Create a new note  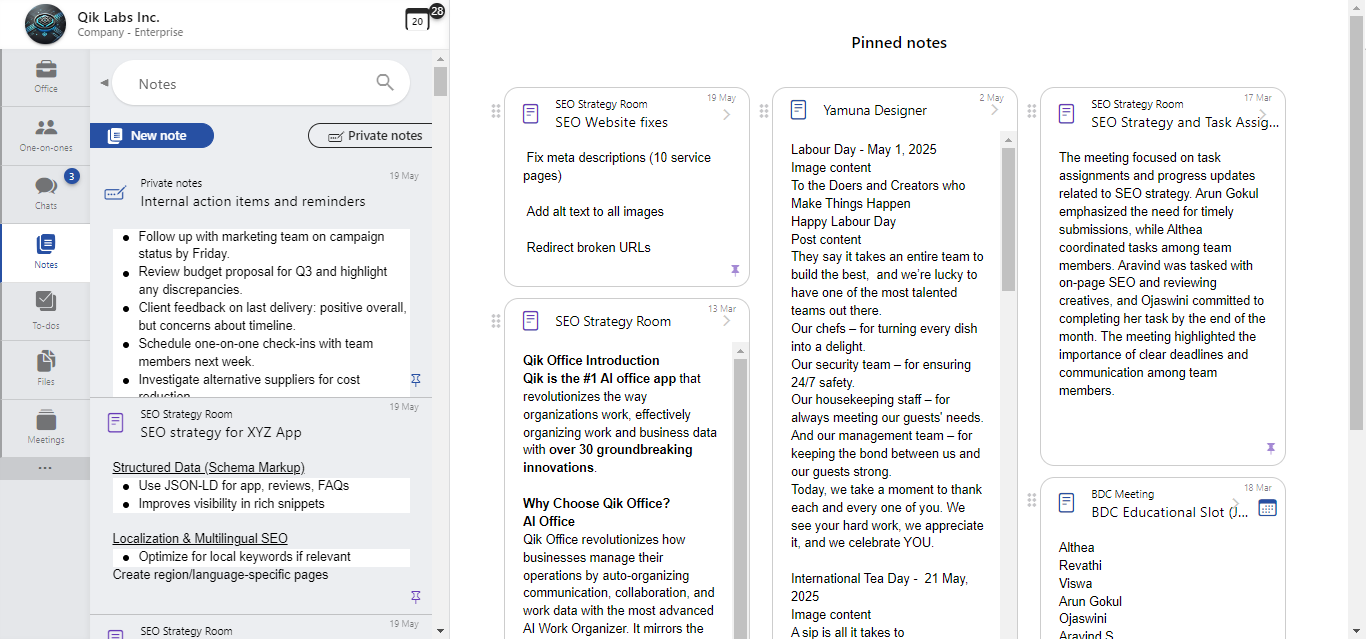pos(152,136)
